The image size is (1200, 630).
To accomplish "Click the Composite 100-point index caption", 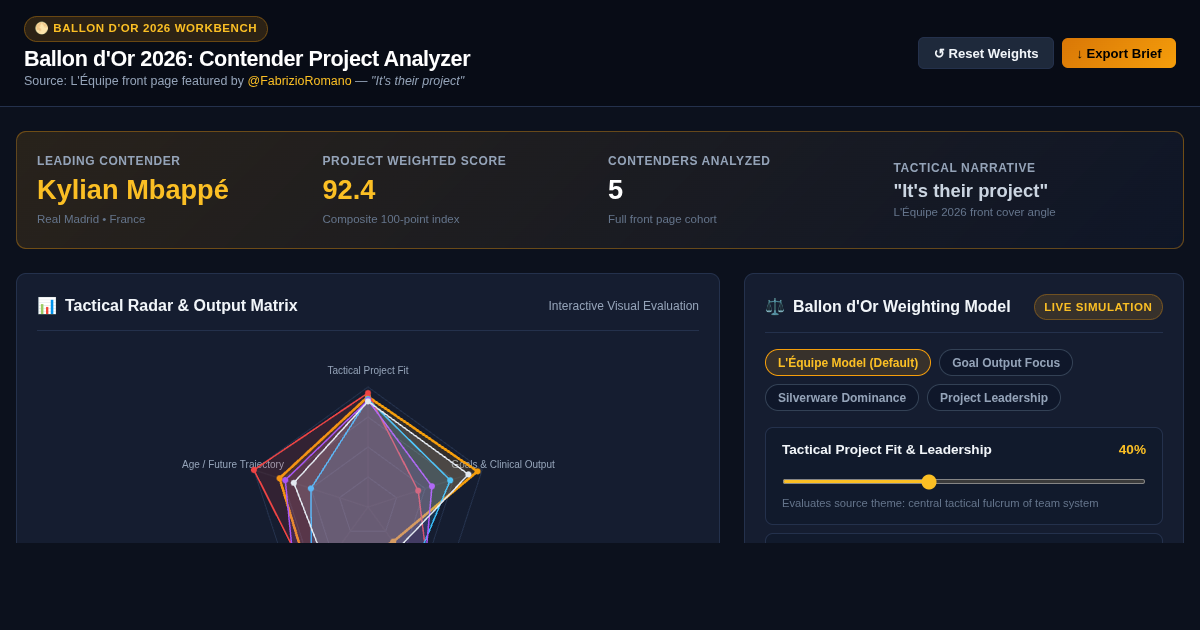I will 391,219.
